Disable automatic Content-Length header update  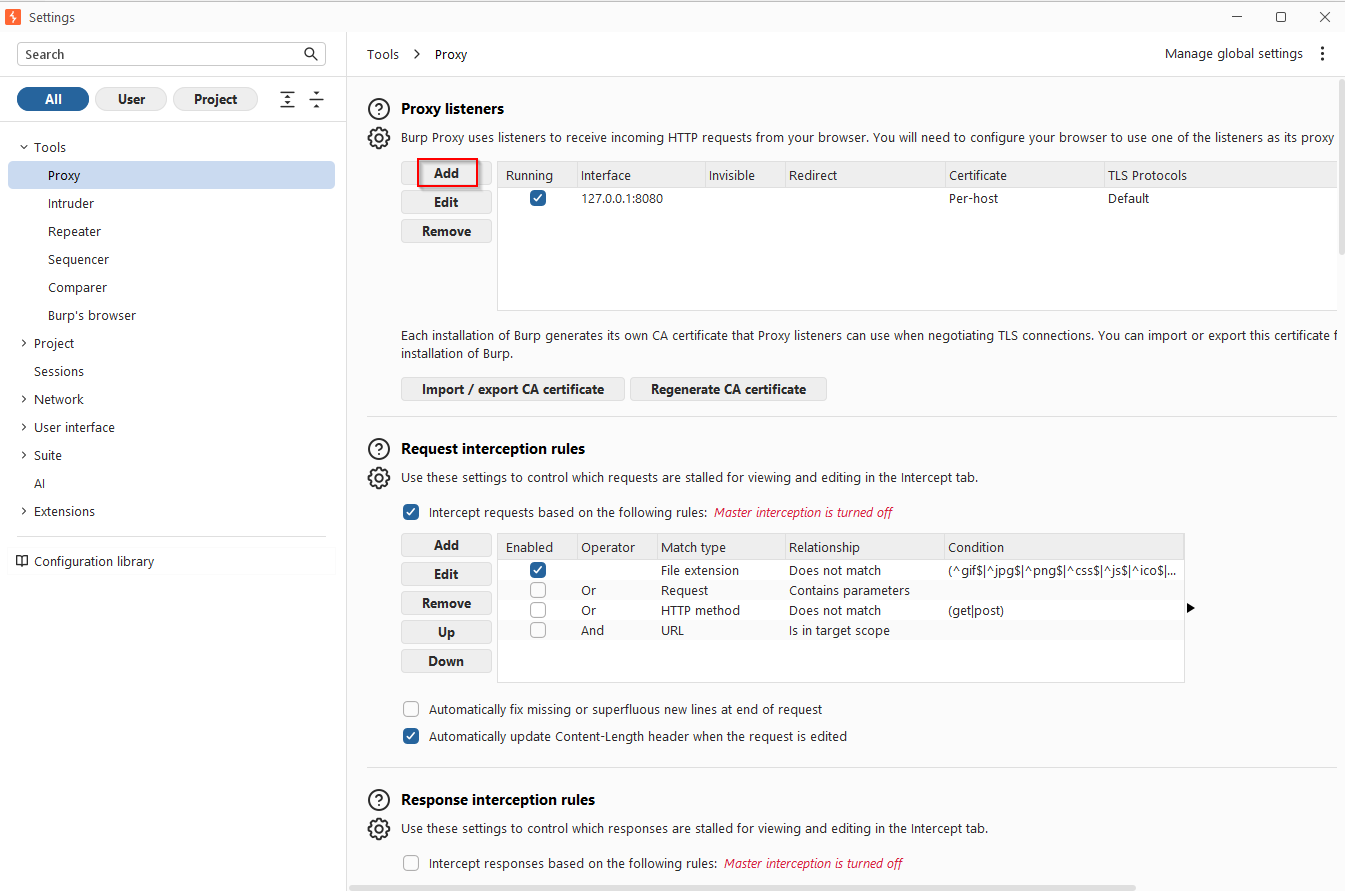point(411,736)
